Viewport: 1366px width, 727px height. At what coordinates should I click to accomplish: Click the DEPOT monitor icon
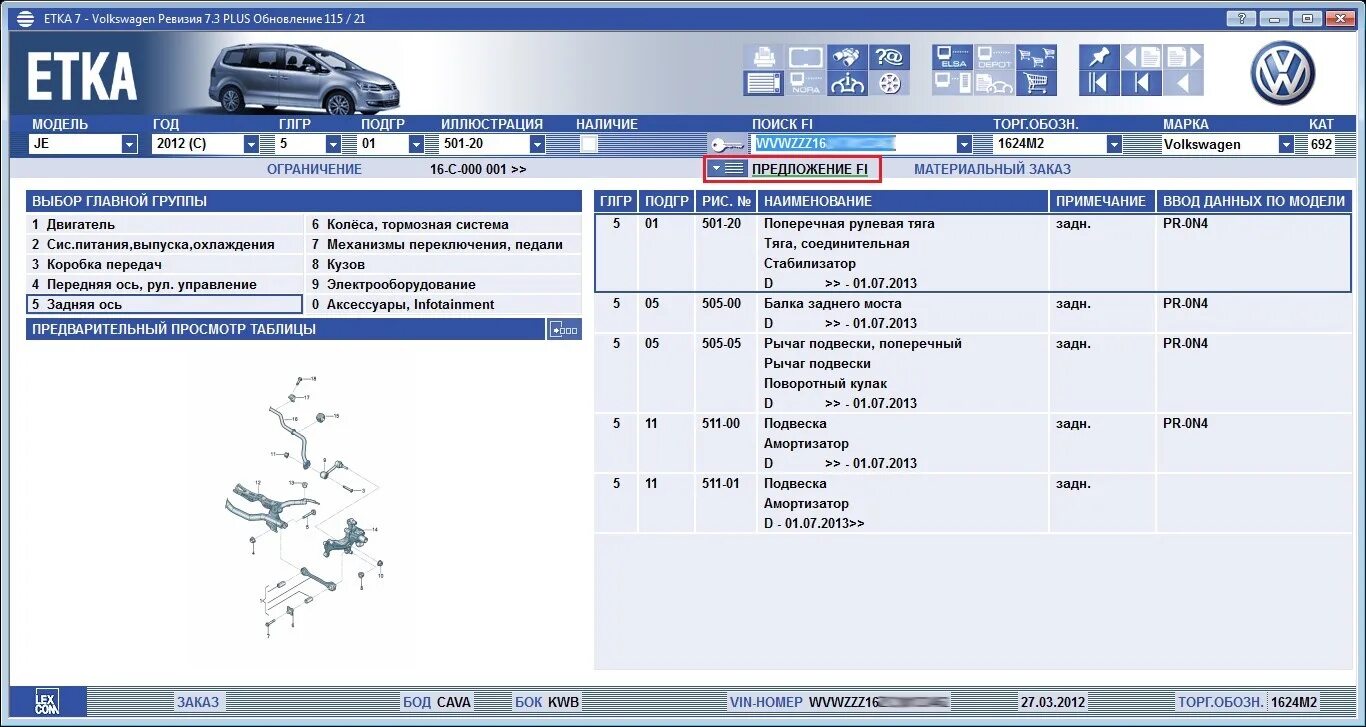coord(994,57)
